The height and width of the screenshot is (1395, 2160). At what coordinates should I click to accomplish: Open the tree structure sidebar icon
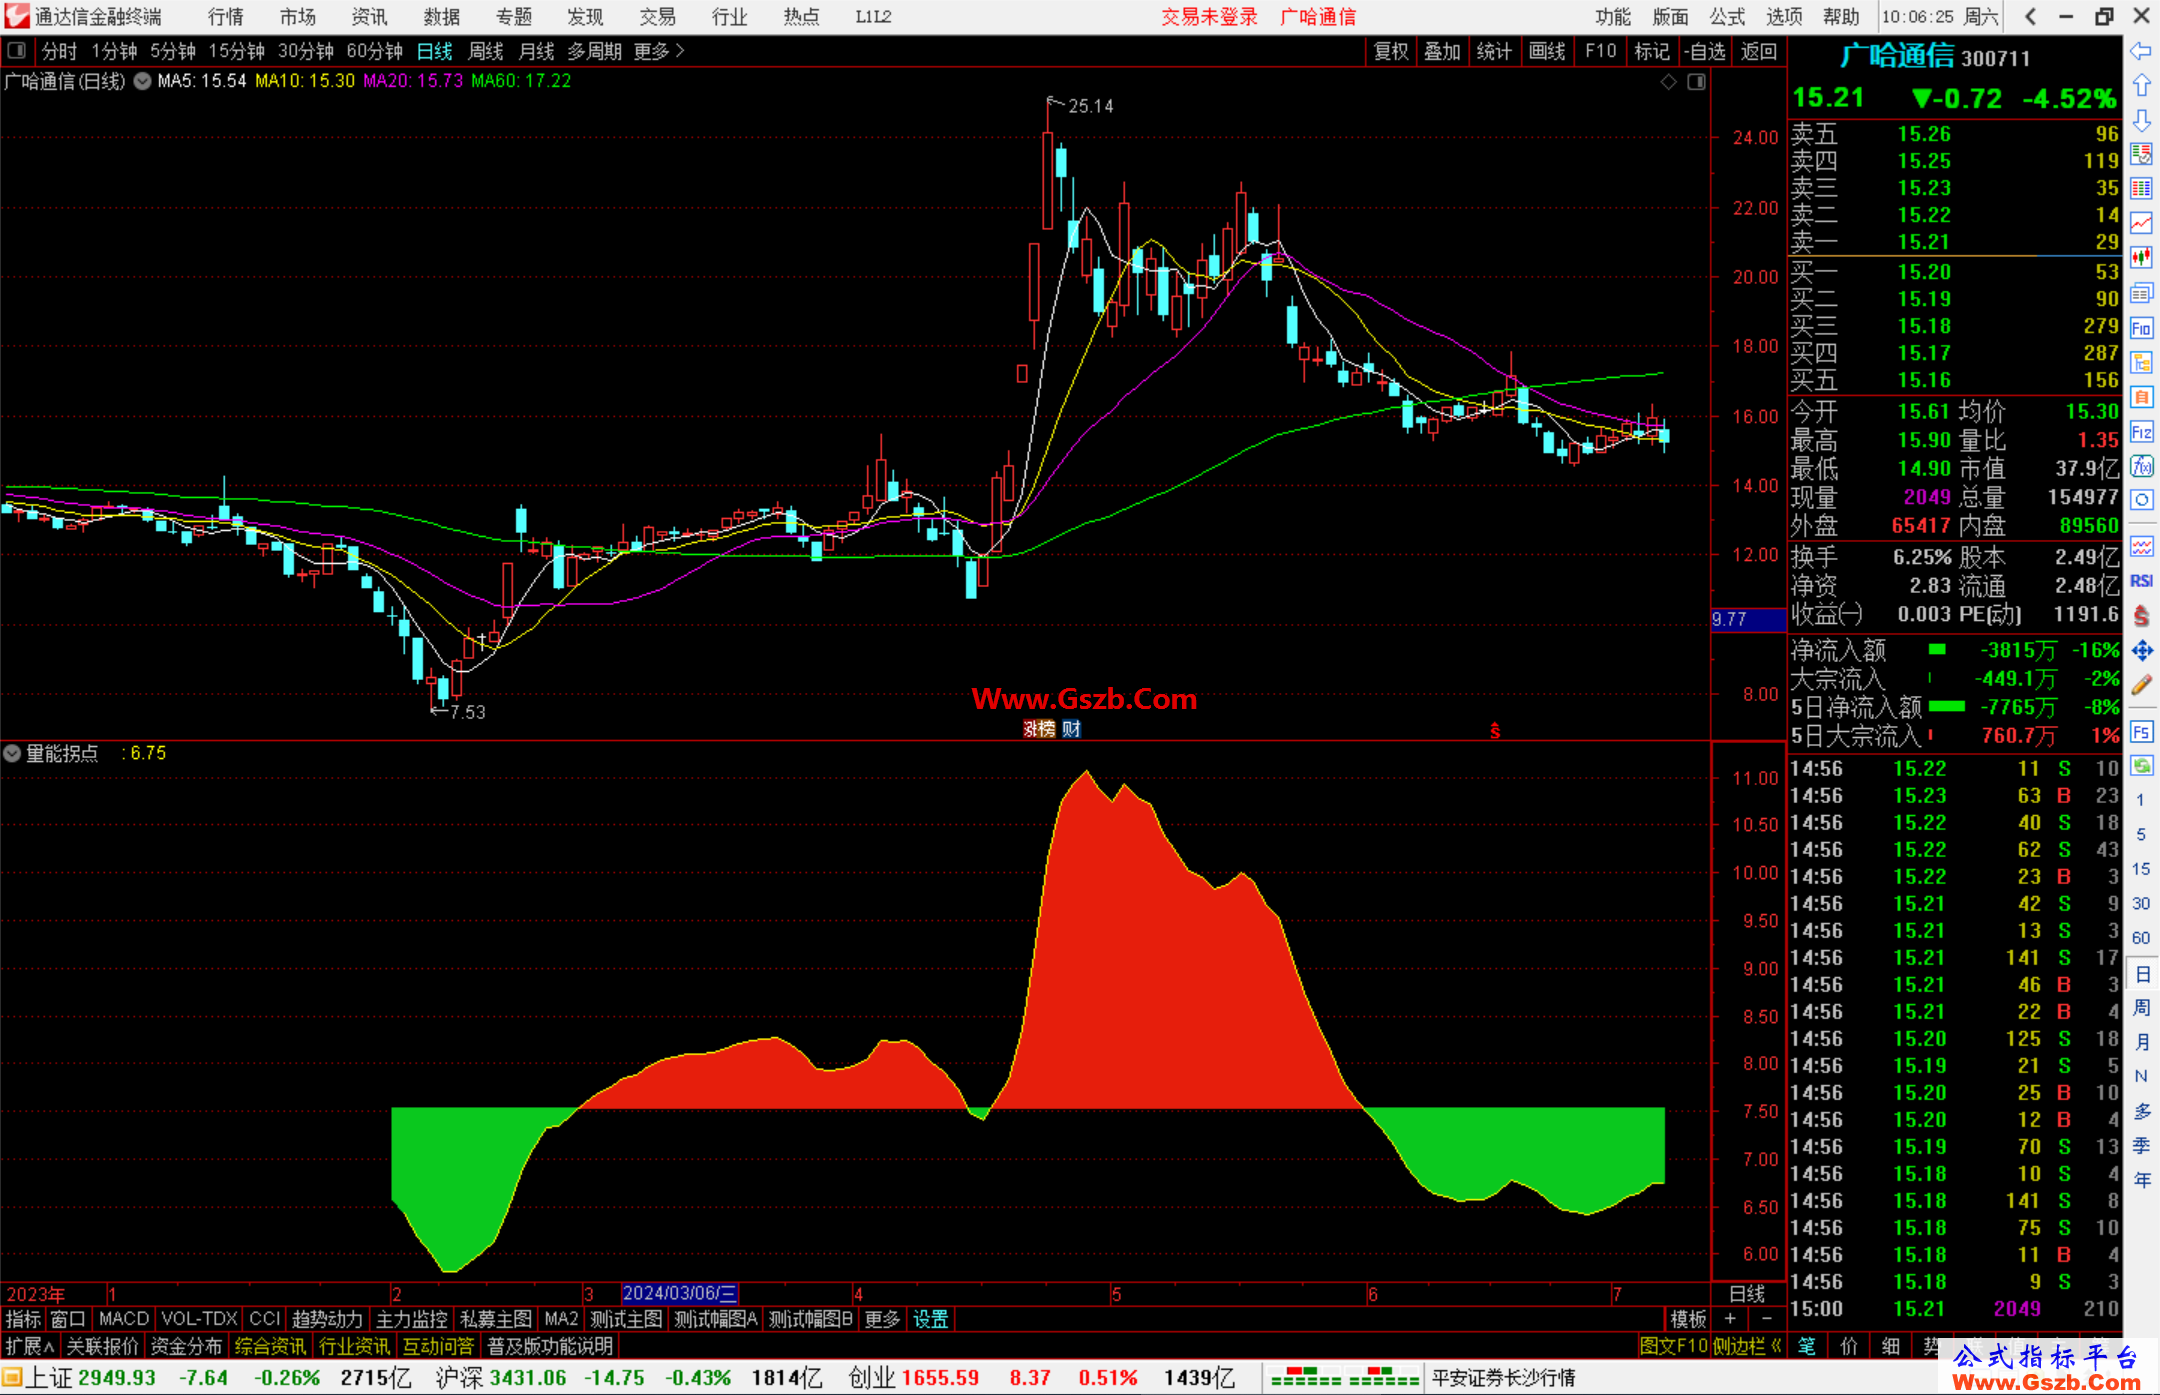2141,362
